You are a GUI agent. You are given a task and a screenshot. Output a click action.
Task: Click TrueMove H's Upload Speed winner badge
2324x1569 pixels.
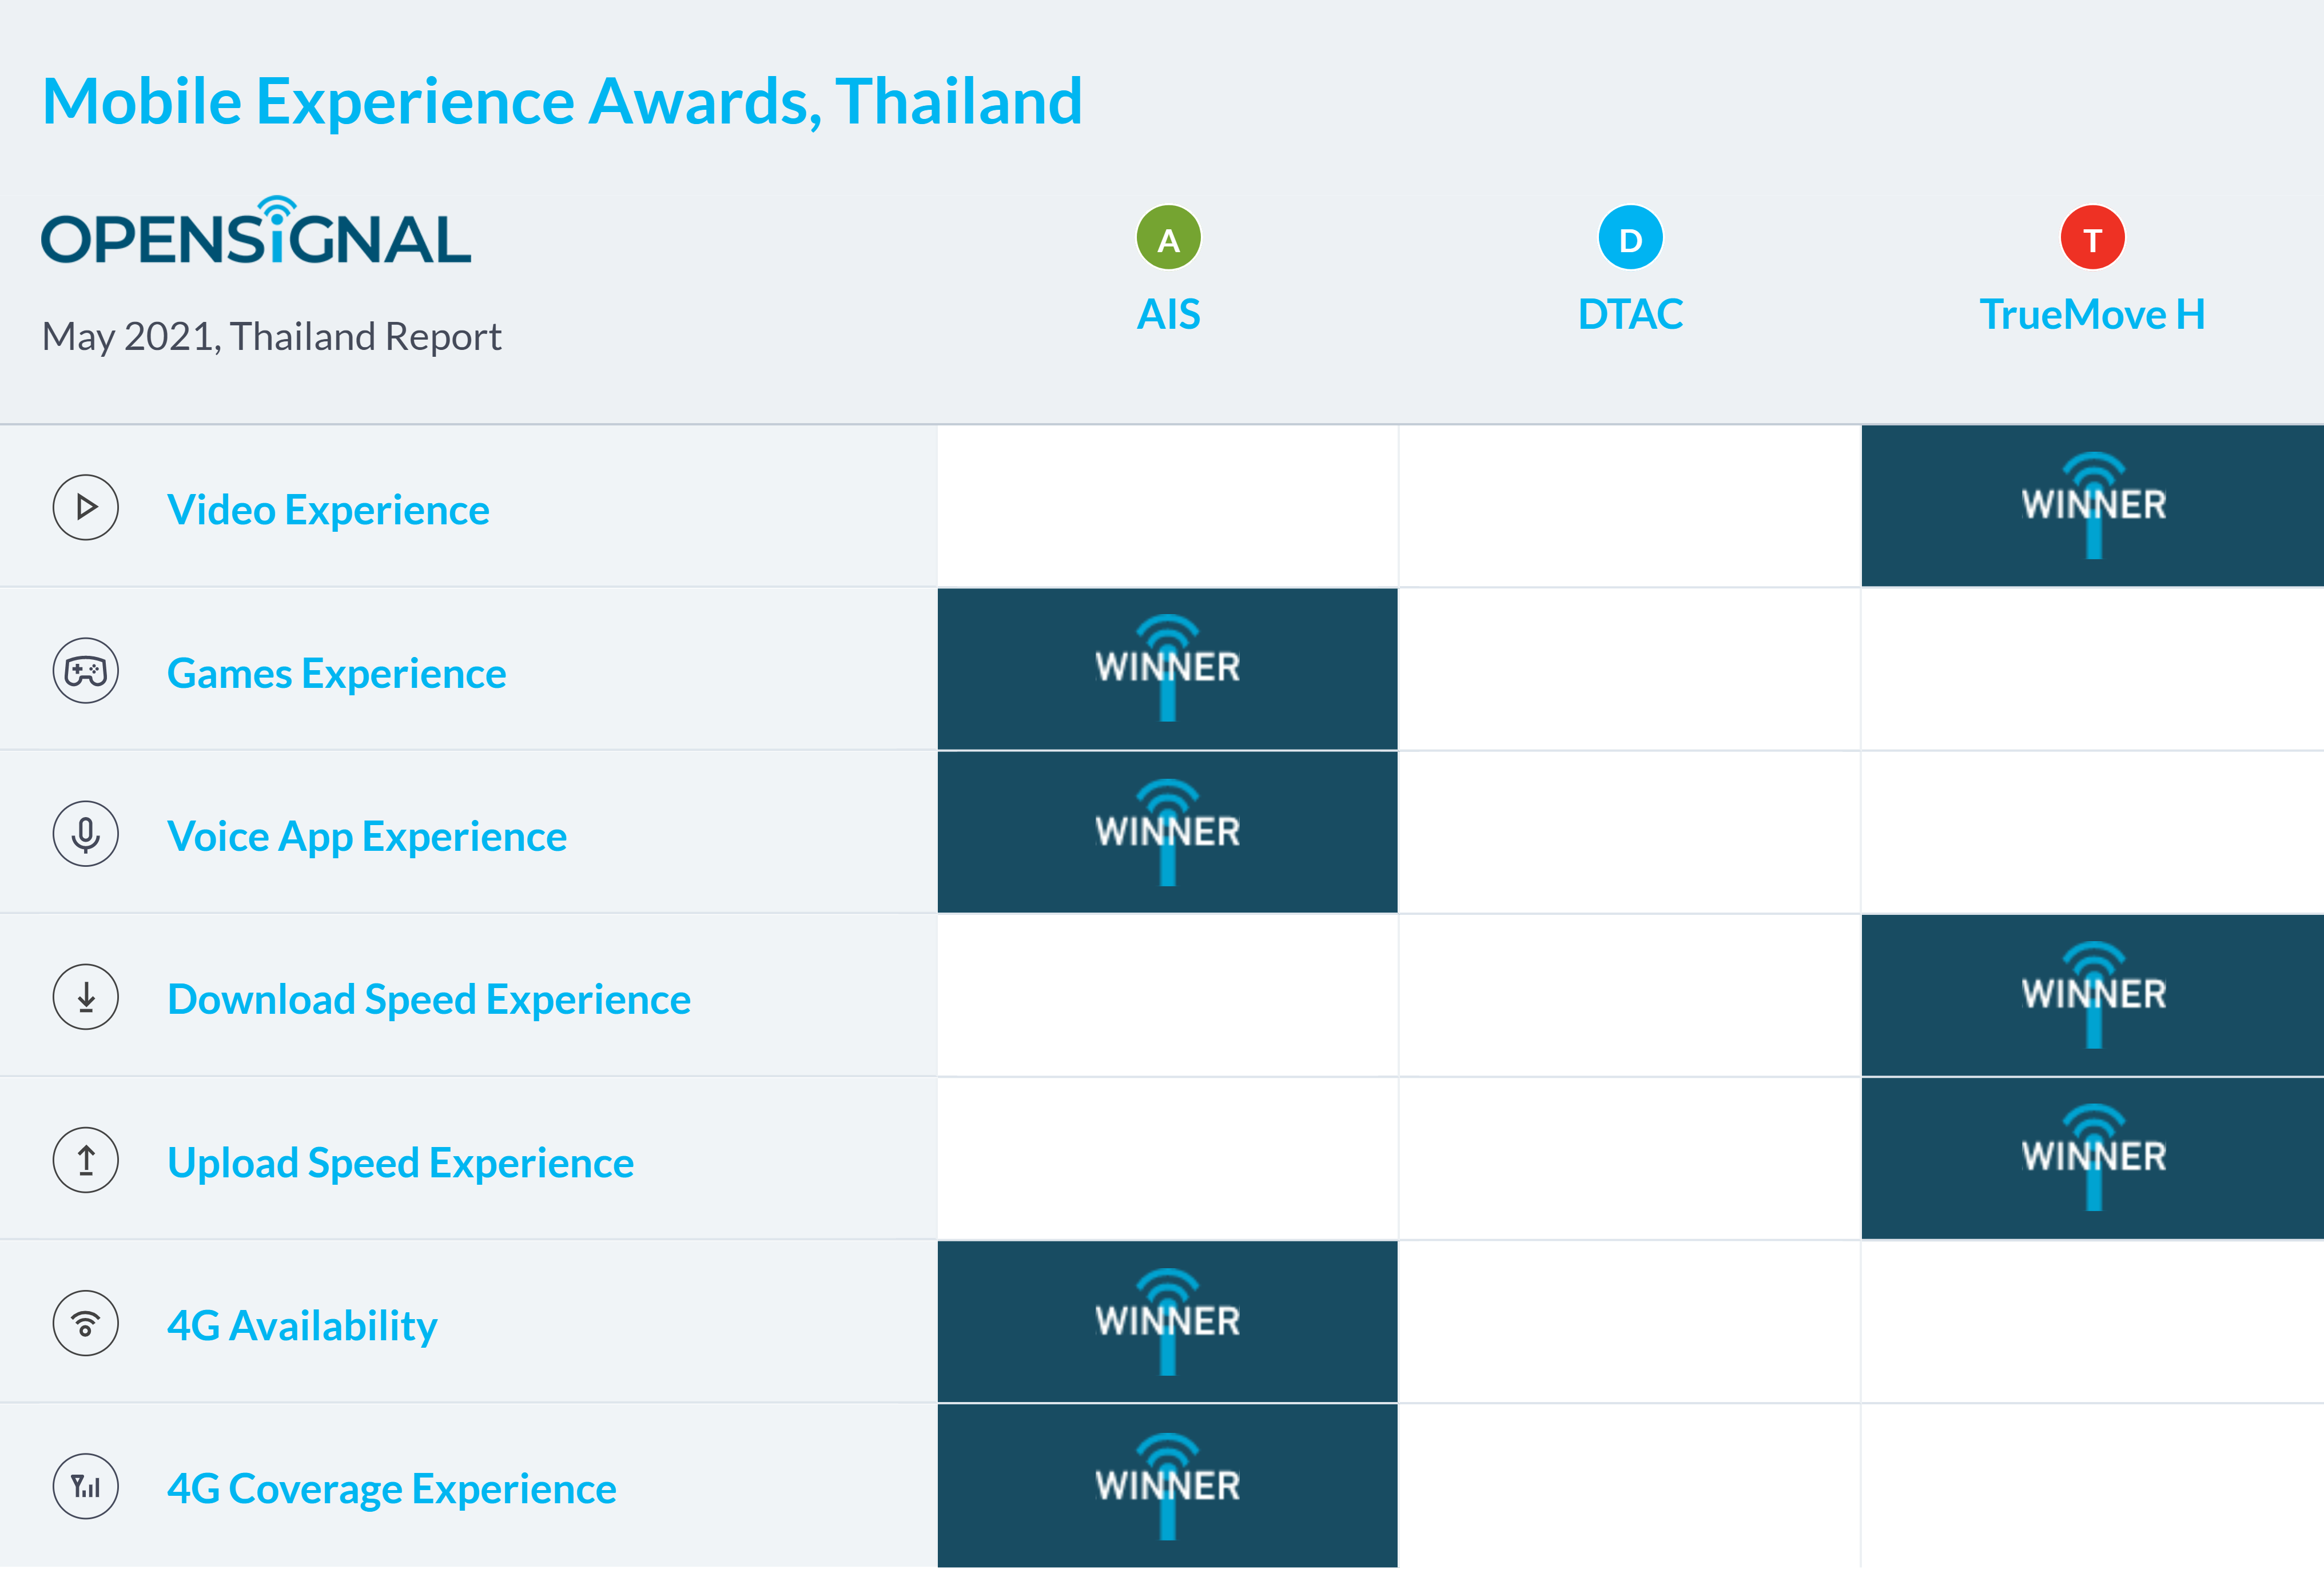[2093, 1158]
